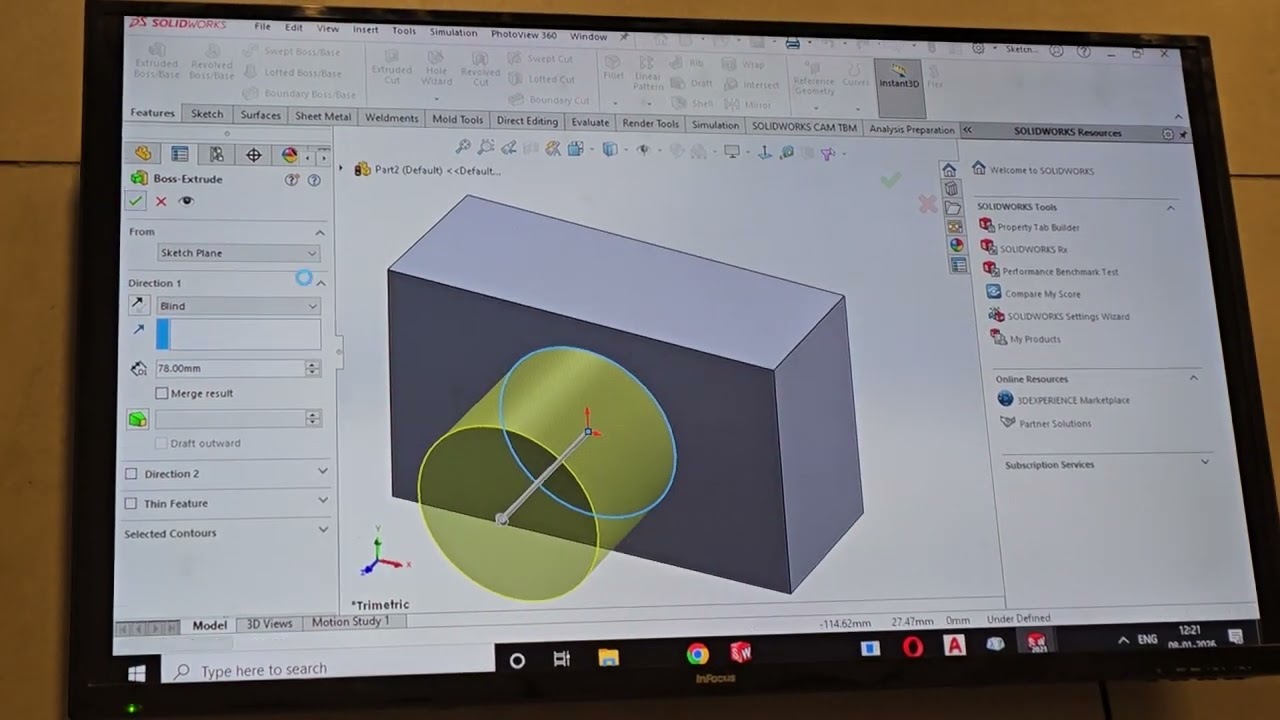The width and height of the screenshot is (1280, 720).
Task: Open the Motion Study 1 tab
Action: click(350, 621)
